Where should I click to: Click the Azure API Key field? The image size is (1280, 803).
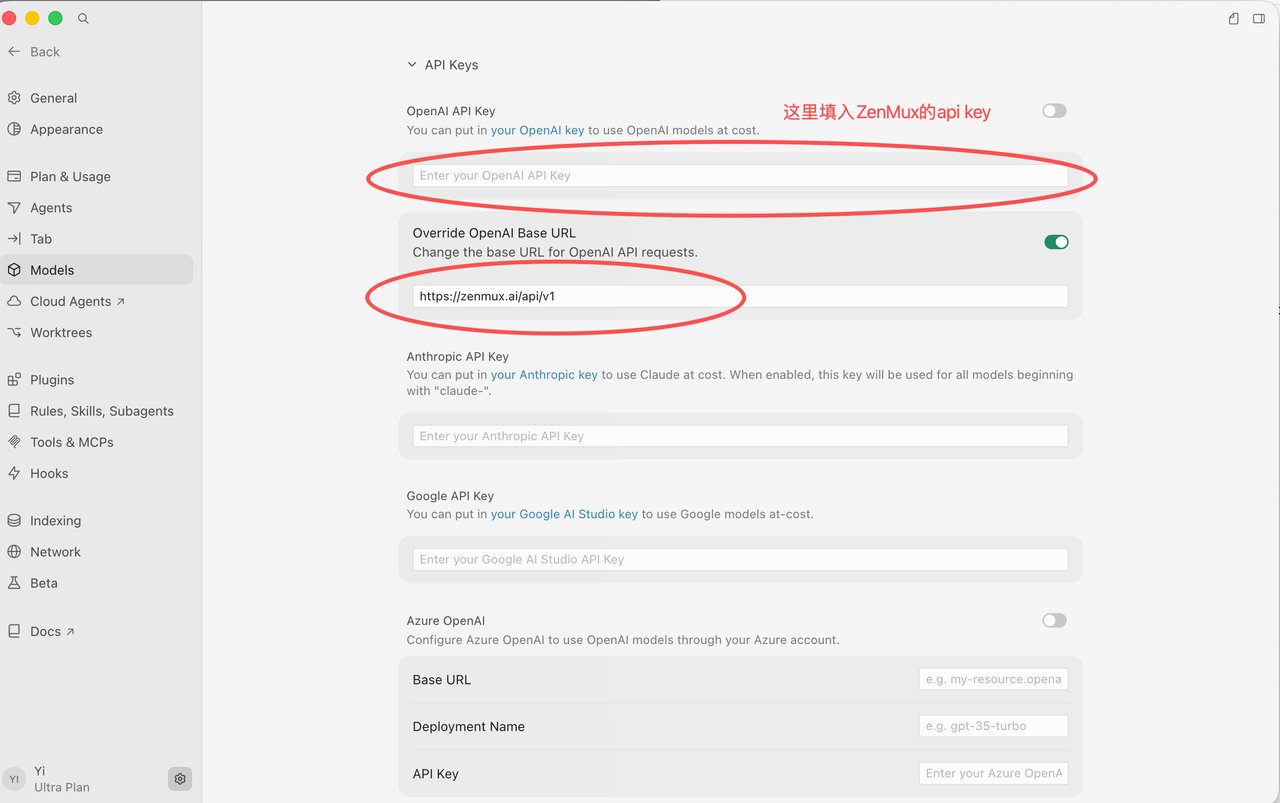click(x=993, y=773)
